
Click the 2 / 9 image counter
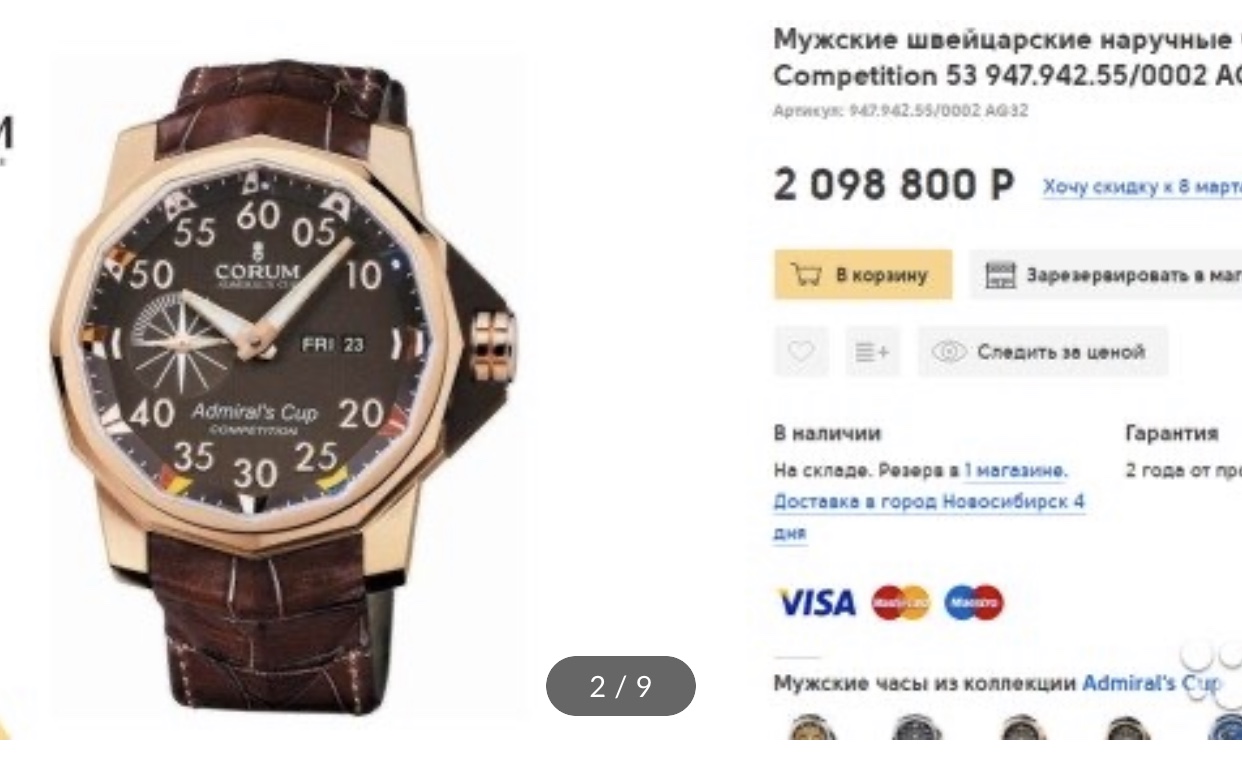click(x=620, y=686)
